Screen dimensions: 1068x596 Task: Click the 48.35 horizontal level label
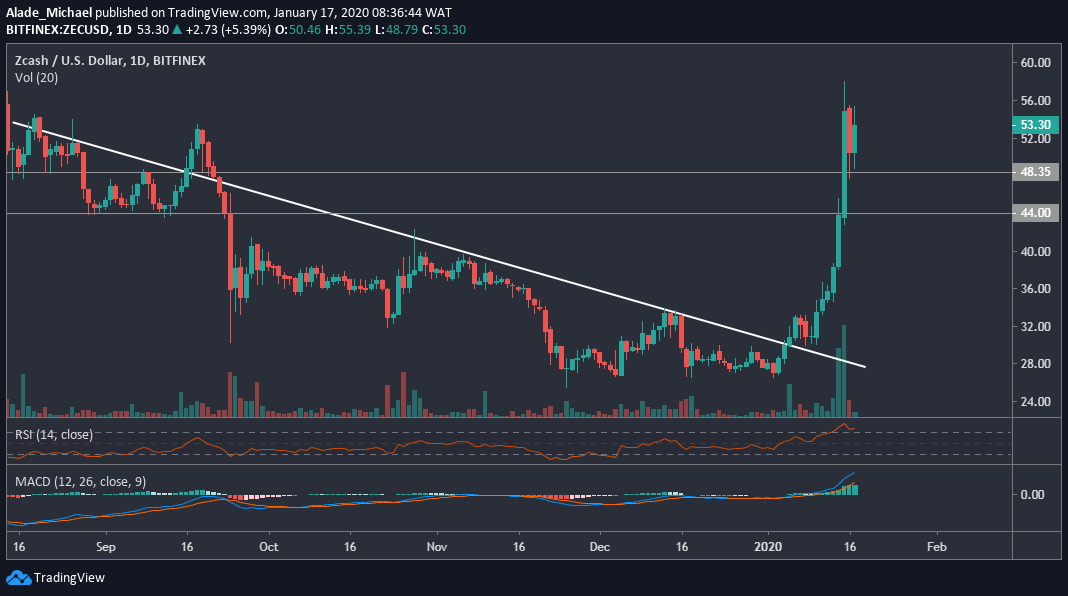[1034, 172]
